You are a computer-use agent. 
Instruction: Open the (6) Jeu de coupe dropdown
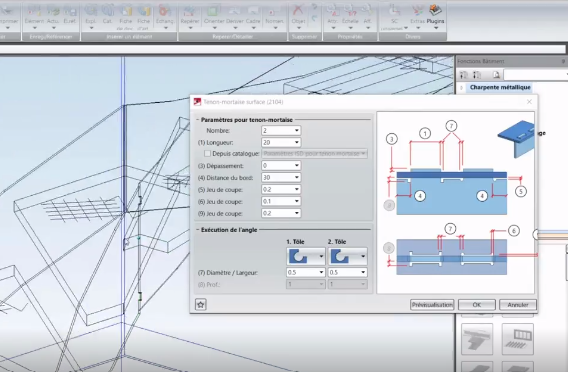pos(297,201)
